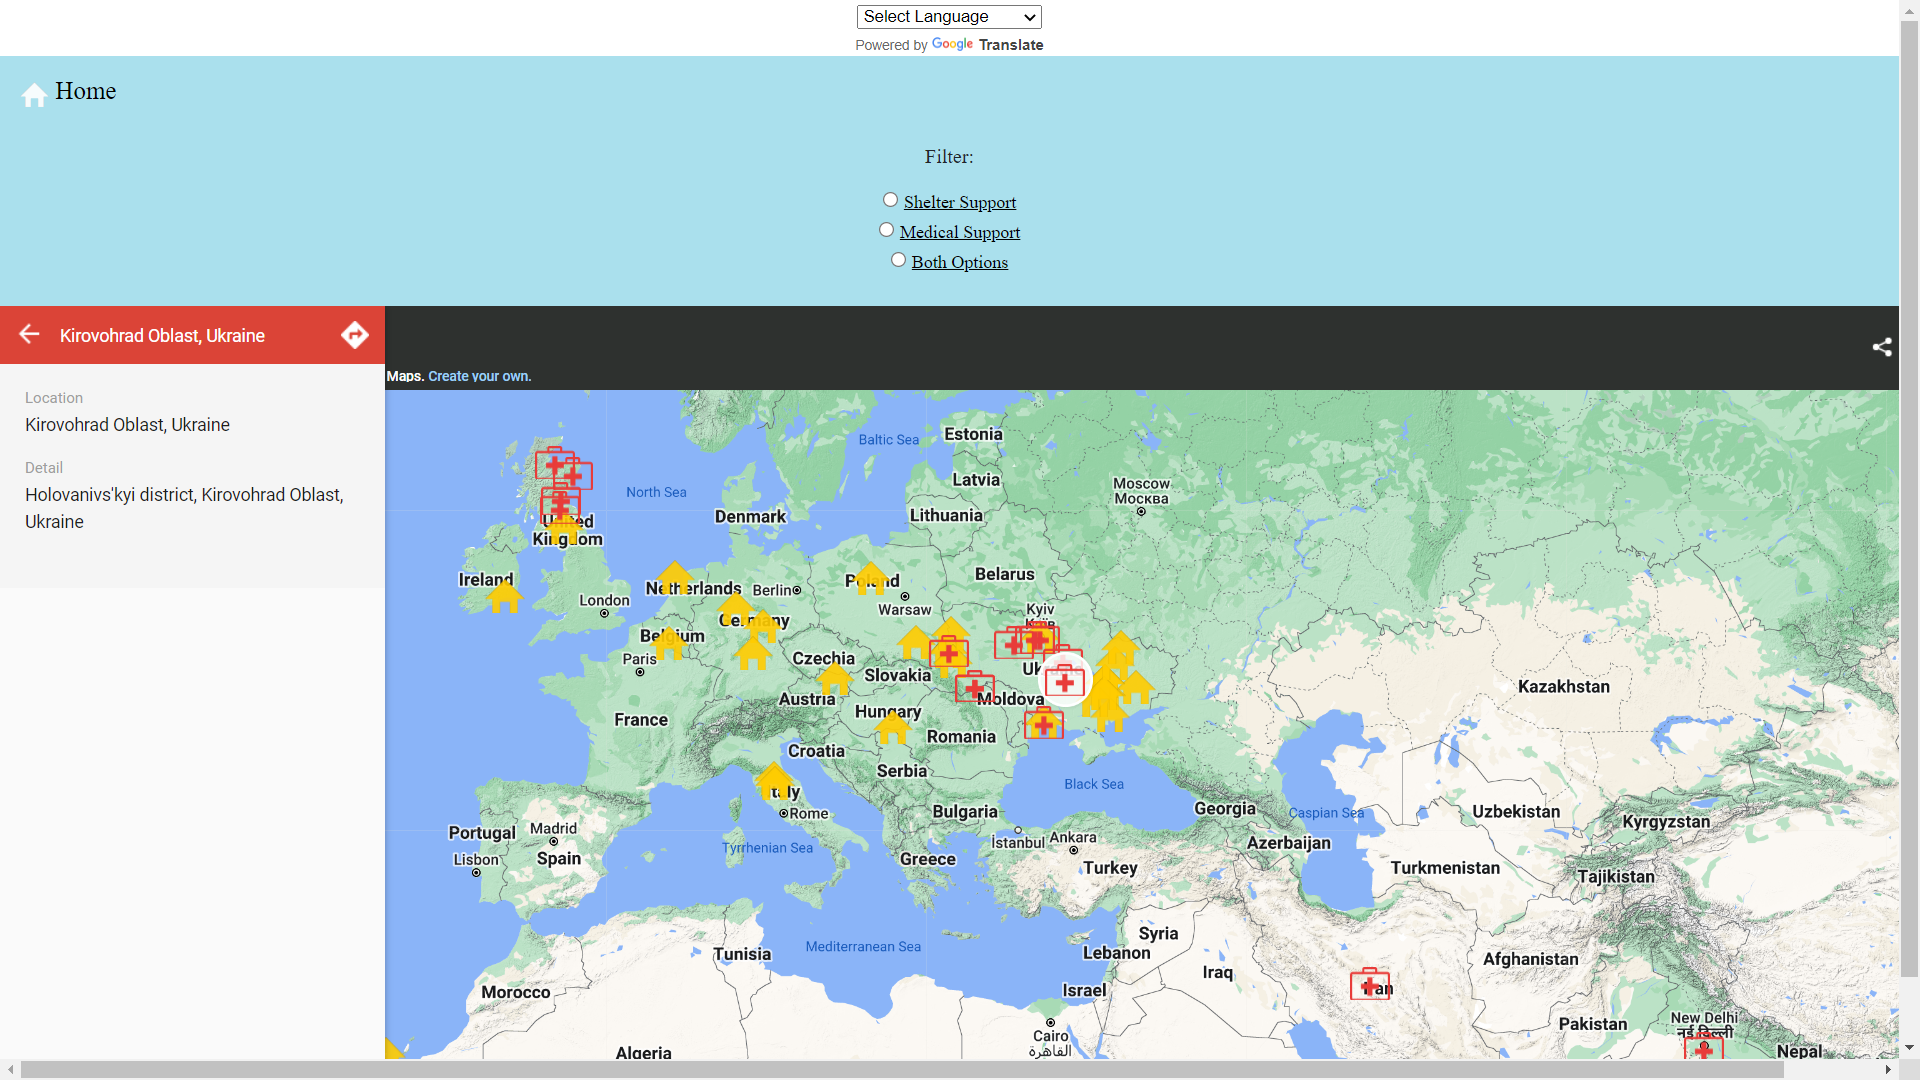The width and height of the screenshot is (1920, 1080).
Task: Click the yellow house marker in Poland
Action: point(871,577)
